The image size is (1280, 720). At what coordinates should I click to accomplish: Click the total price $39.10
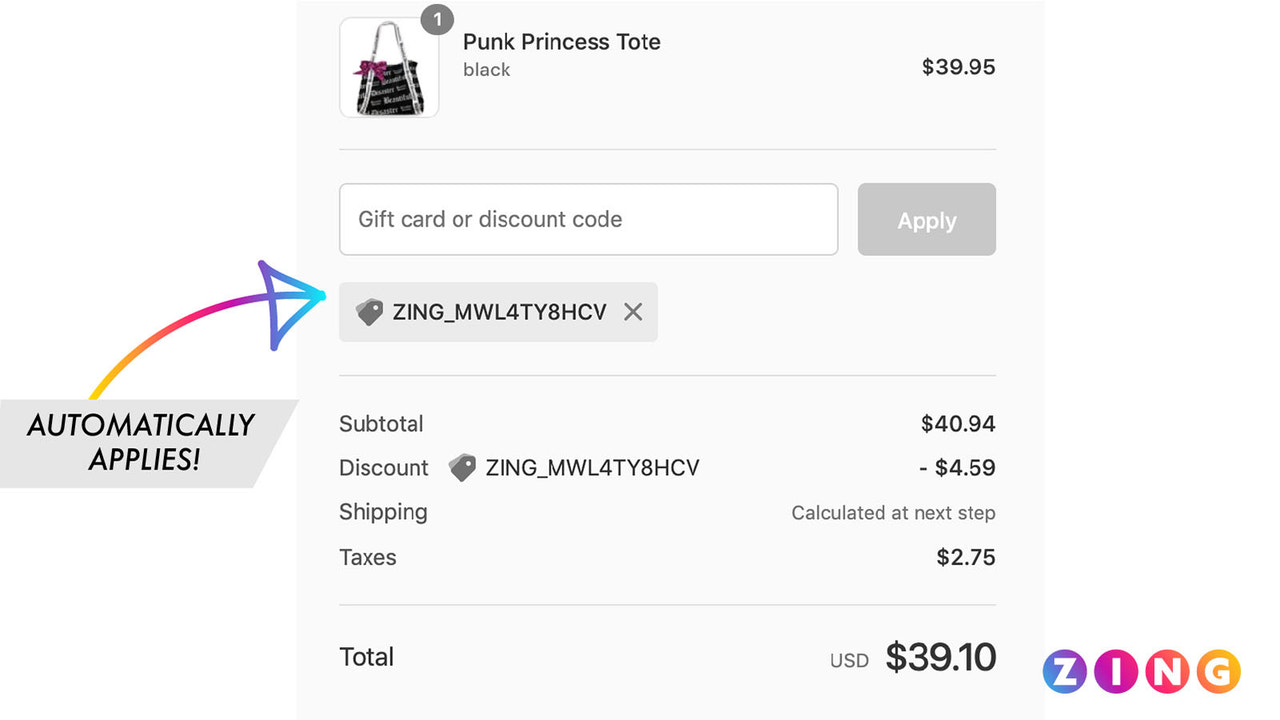940,657
